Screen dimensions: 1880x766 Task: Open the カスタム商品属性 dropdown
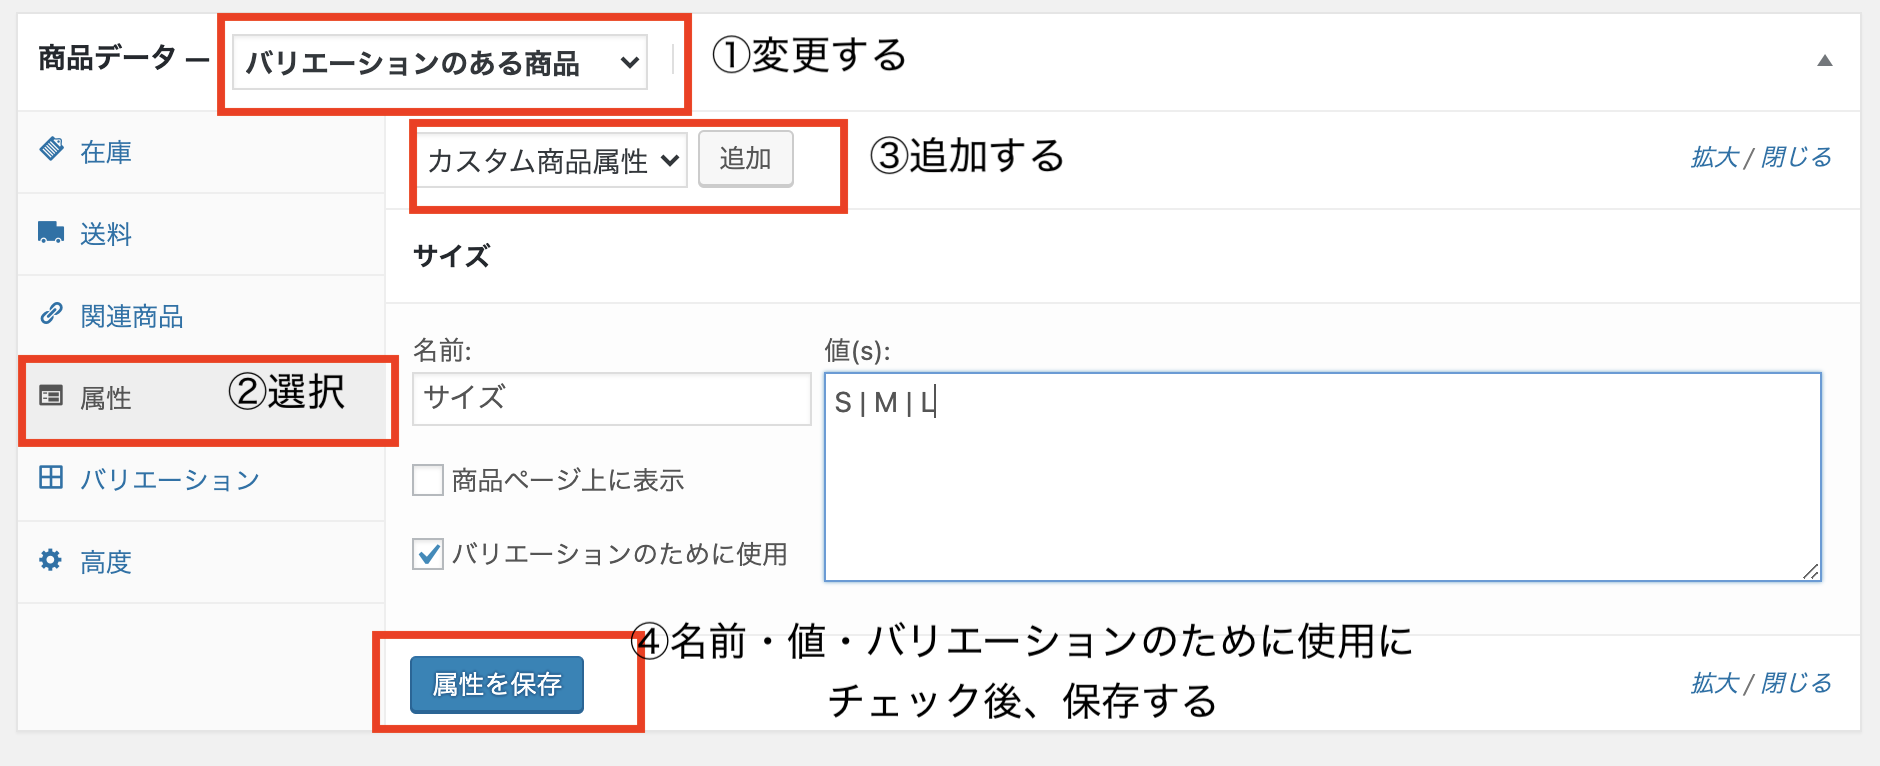click(x=551, y=160)
